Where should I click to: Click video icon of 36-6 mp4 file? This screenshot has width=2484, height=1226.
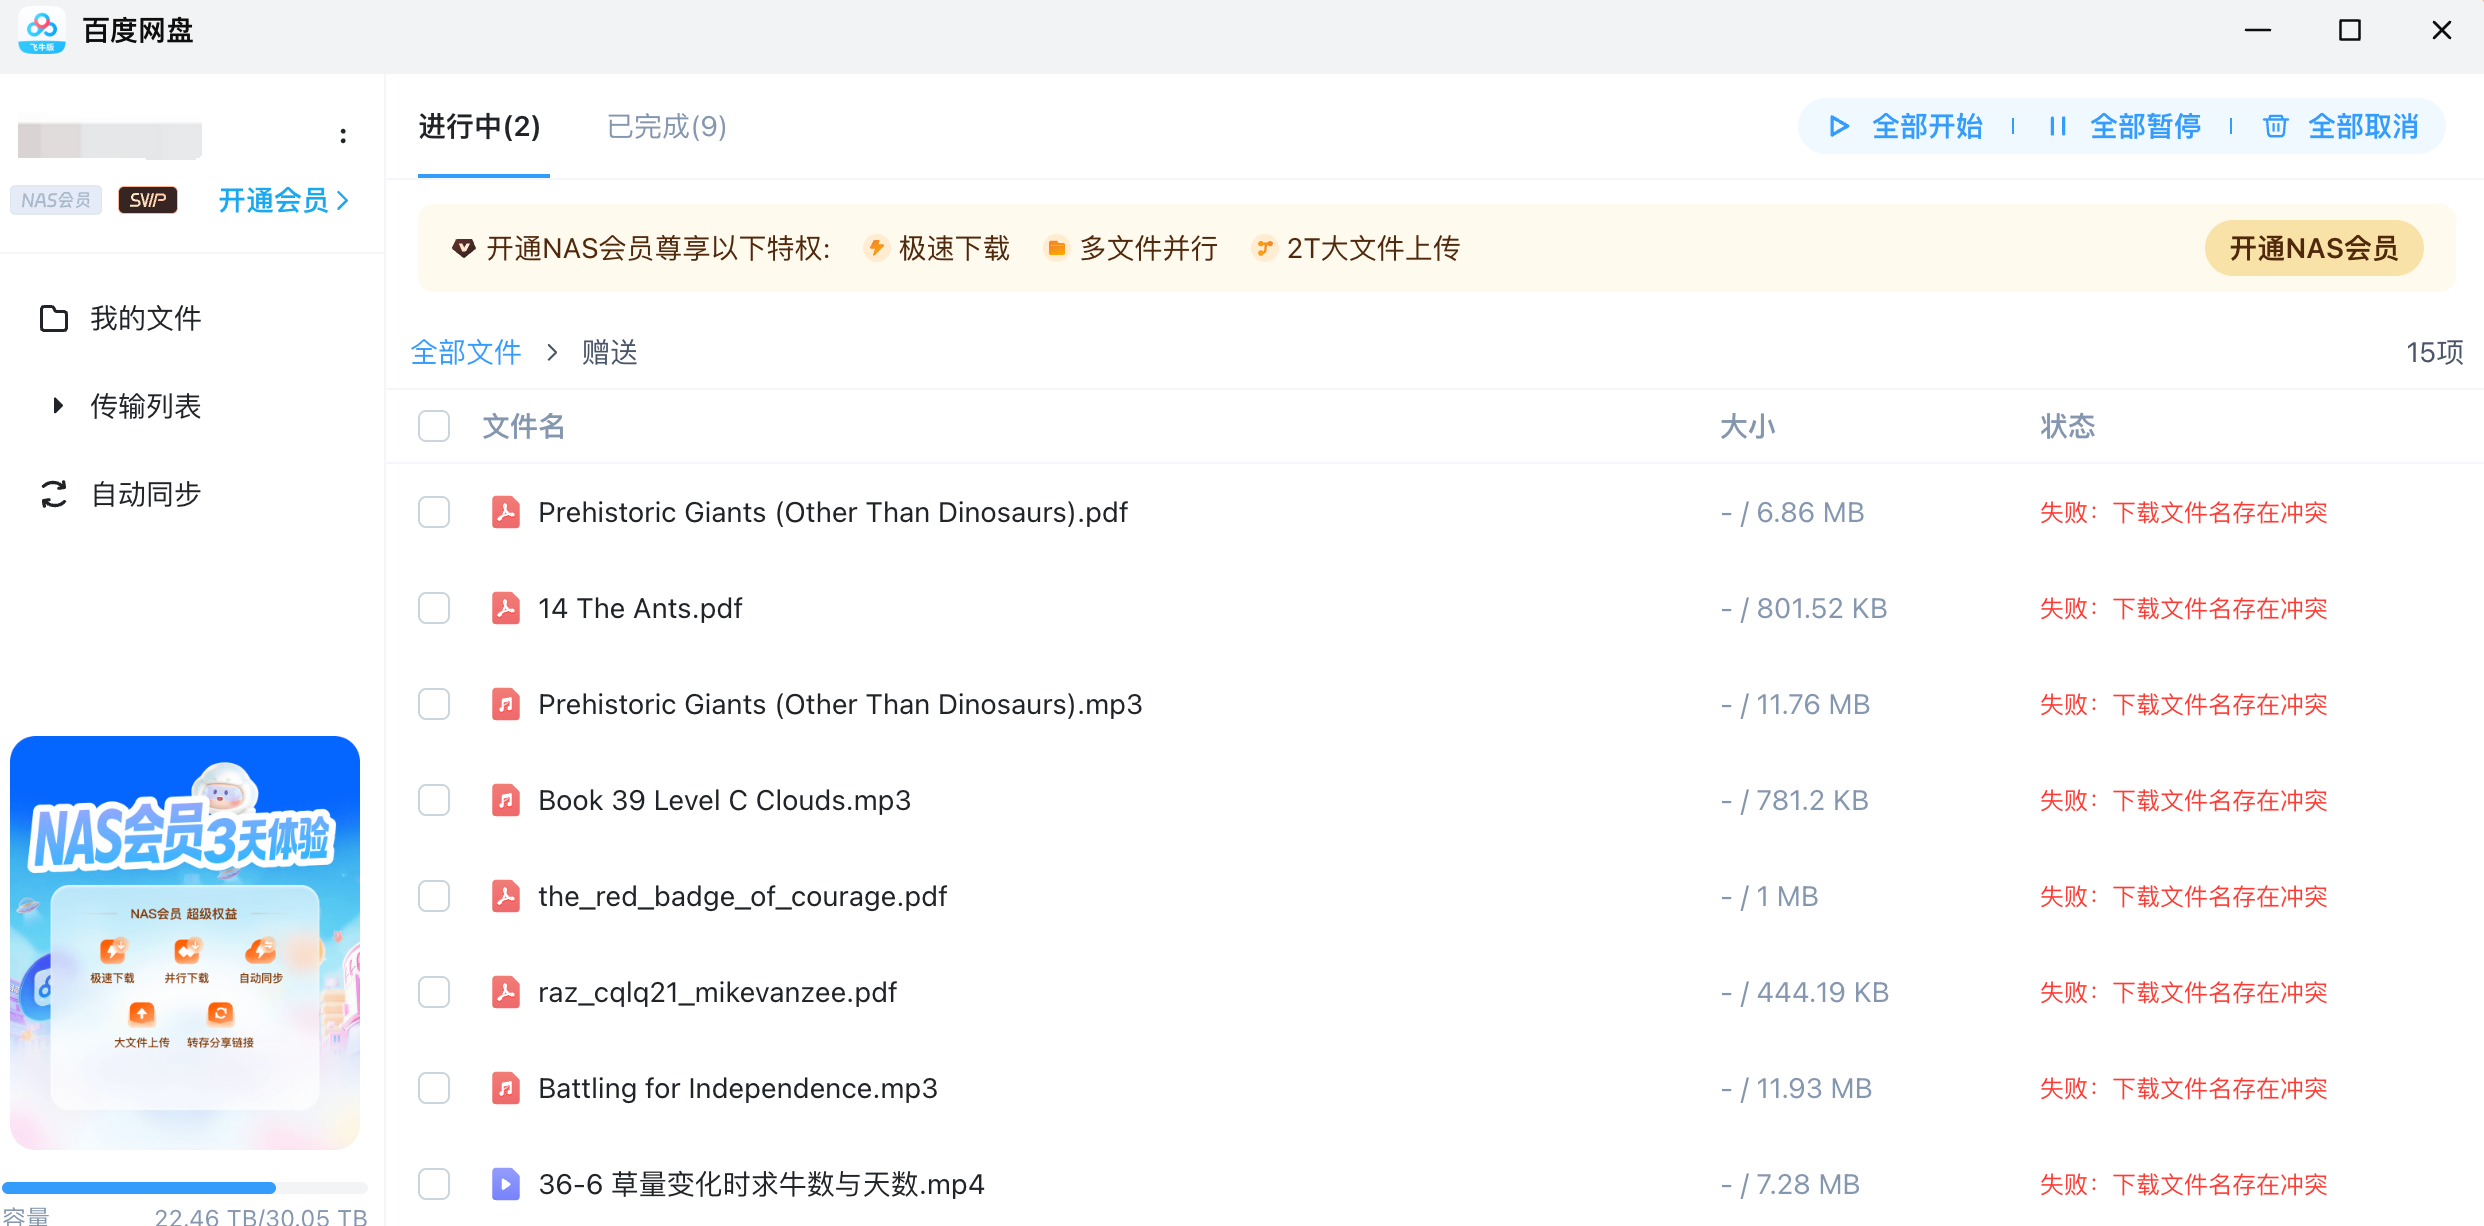click(x=506, y=1184)
